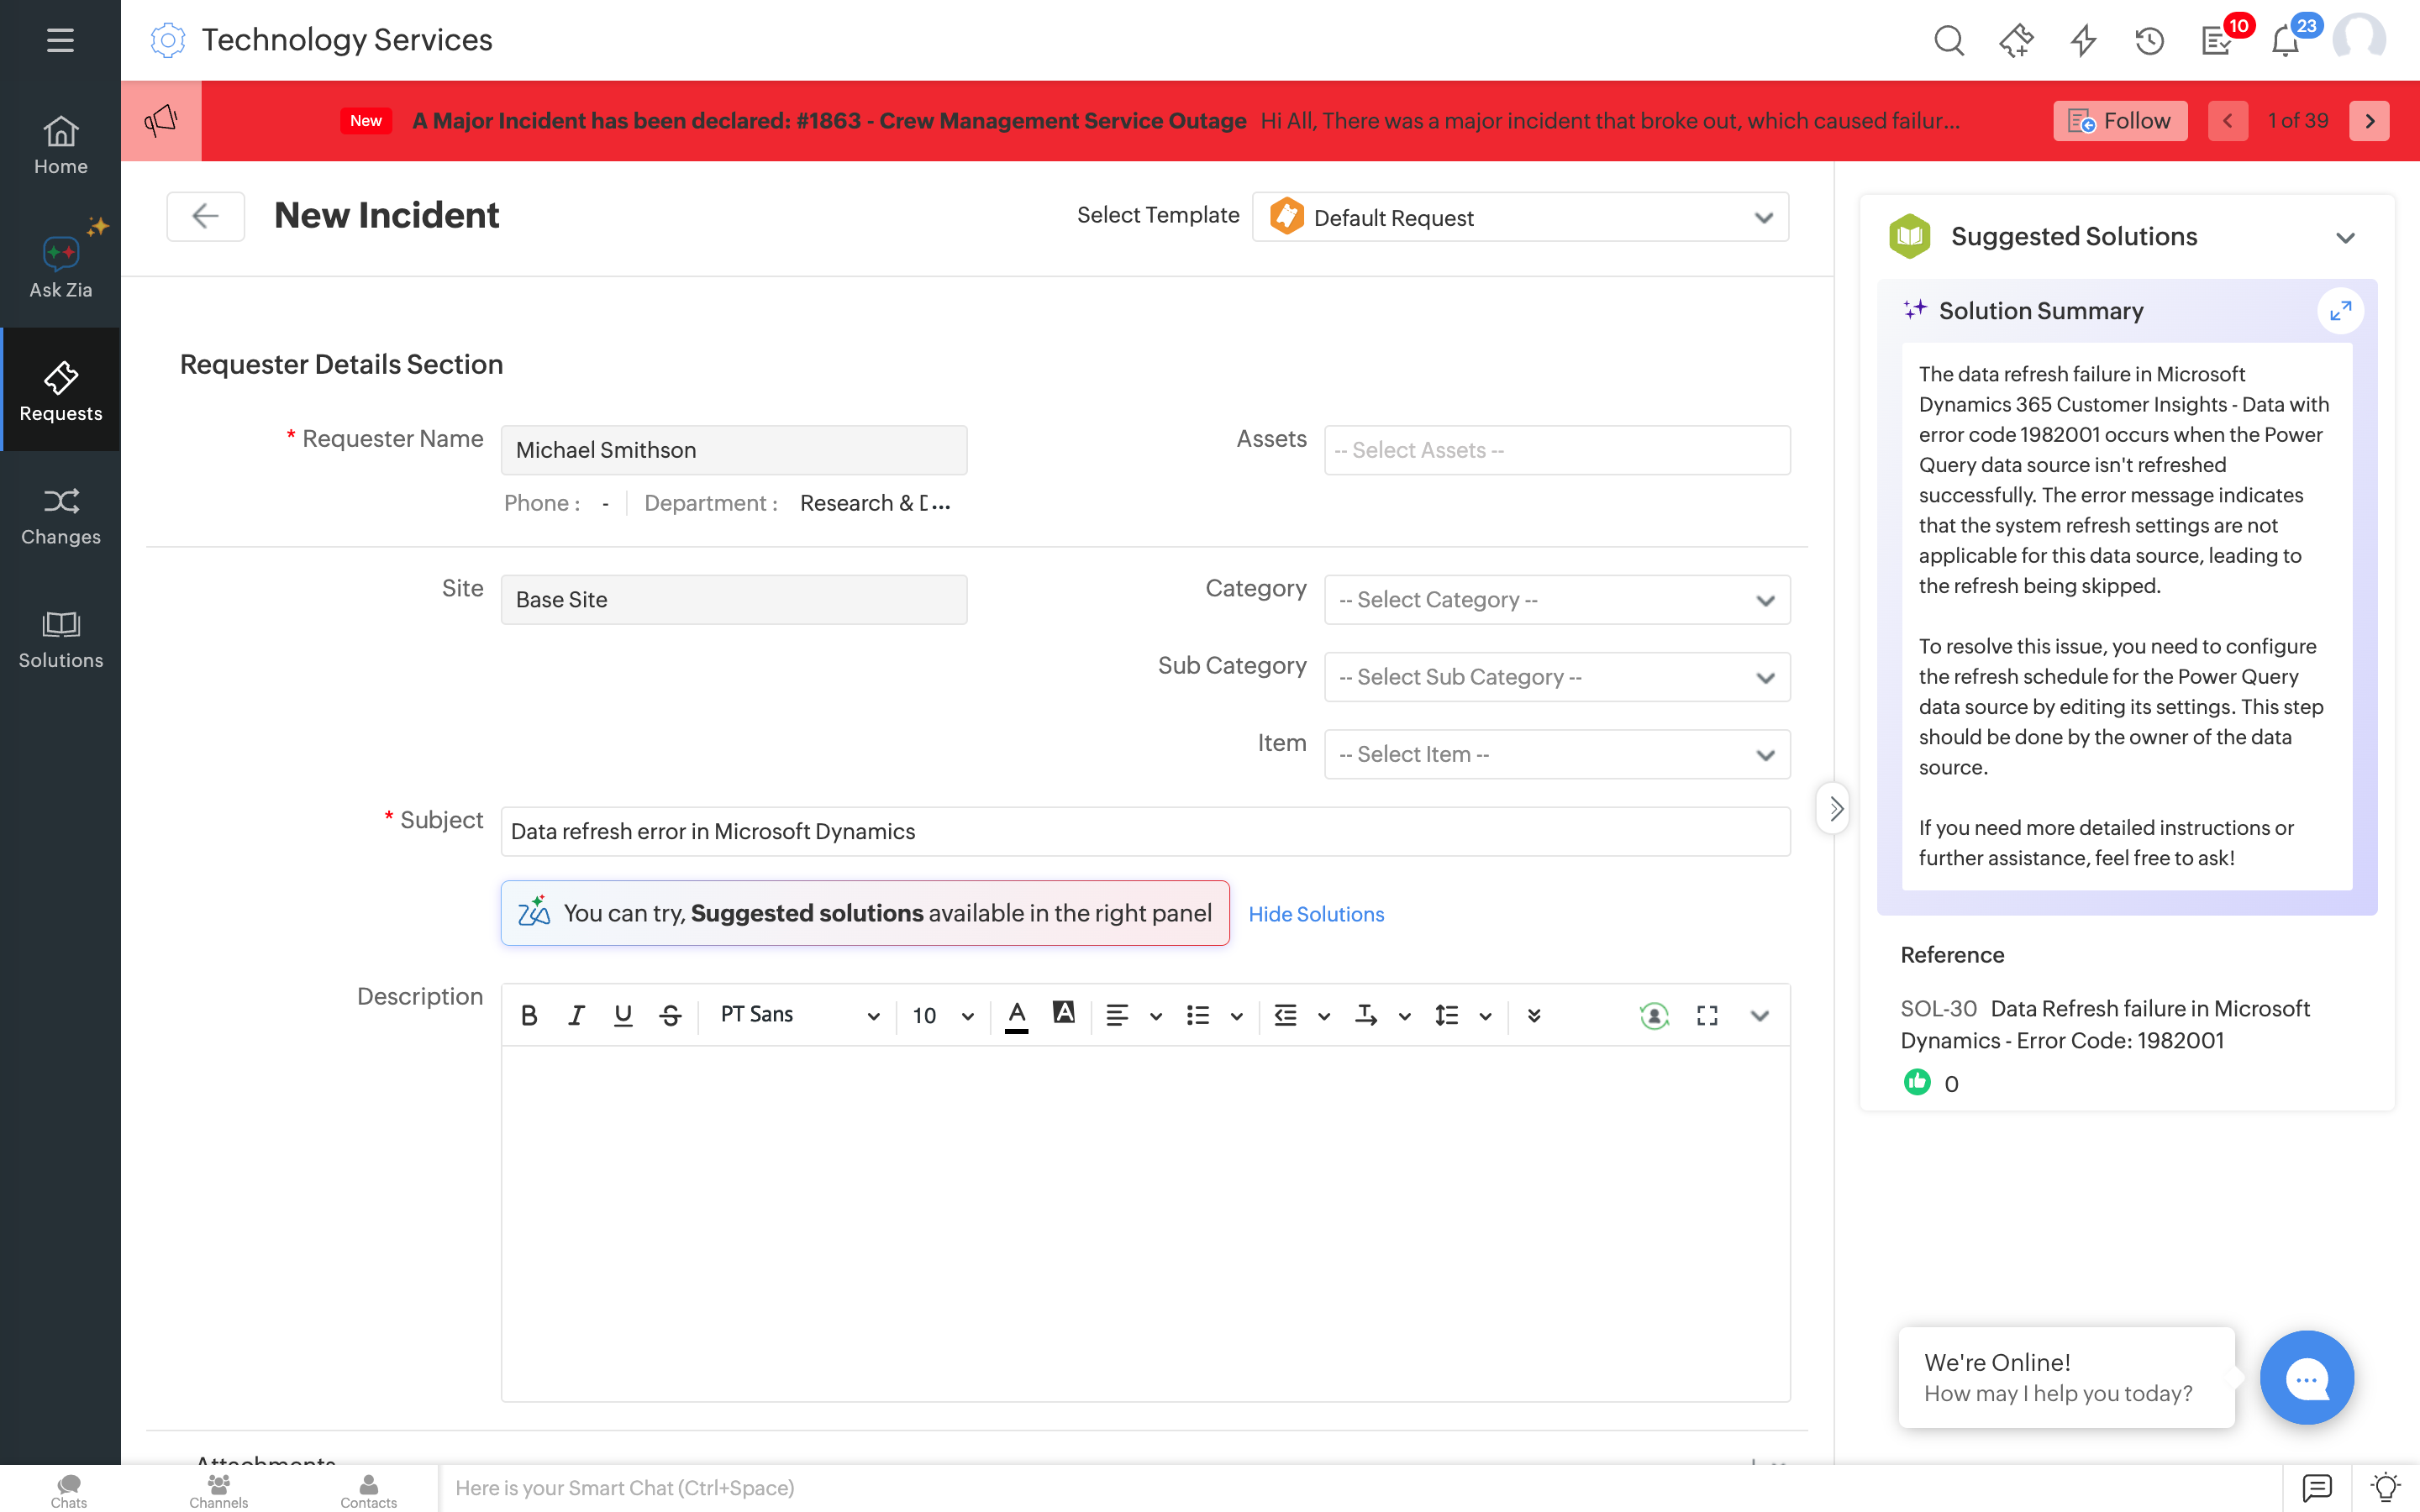Open the Select Template dropdown
The height and width of the screenshot is (1512, 2420).
1520,217
